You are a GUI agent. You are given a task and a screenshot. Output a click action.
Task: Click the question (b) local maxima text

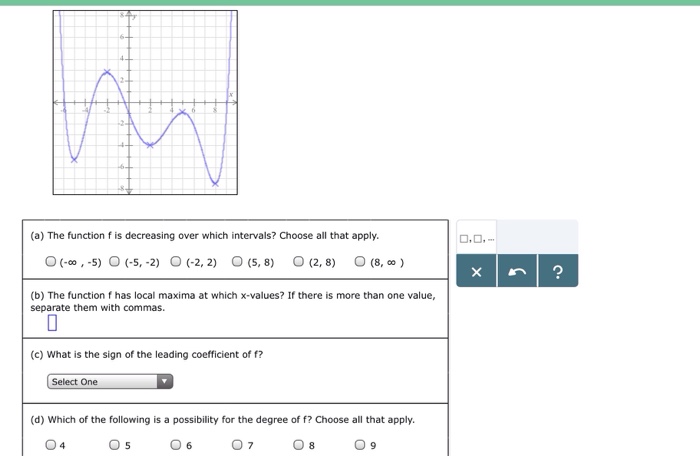[x=233, y=301]
